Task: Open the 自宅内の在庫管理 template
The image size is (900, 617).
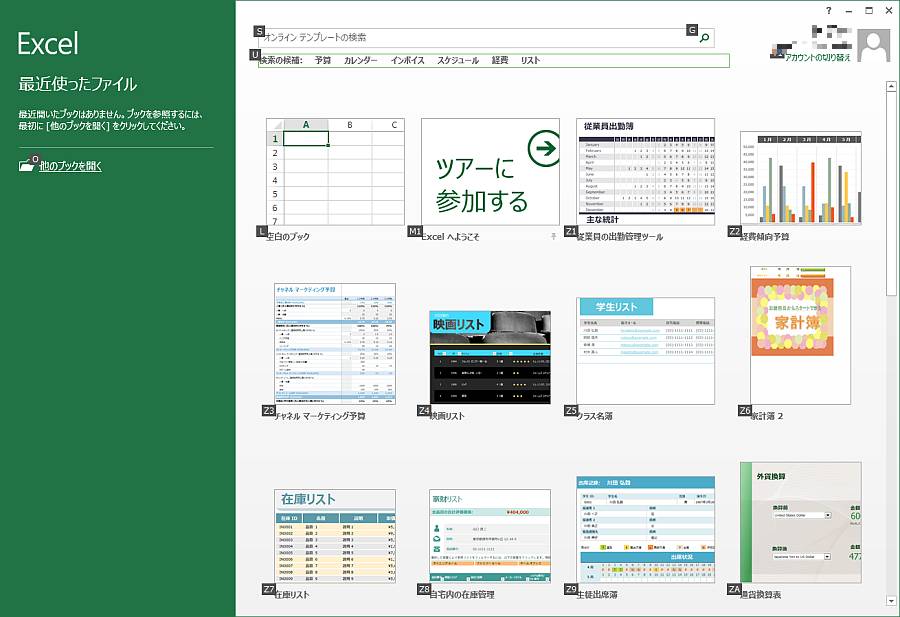Action: (490, 536)
